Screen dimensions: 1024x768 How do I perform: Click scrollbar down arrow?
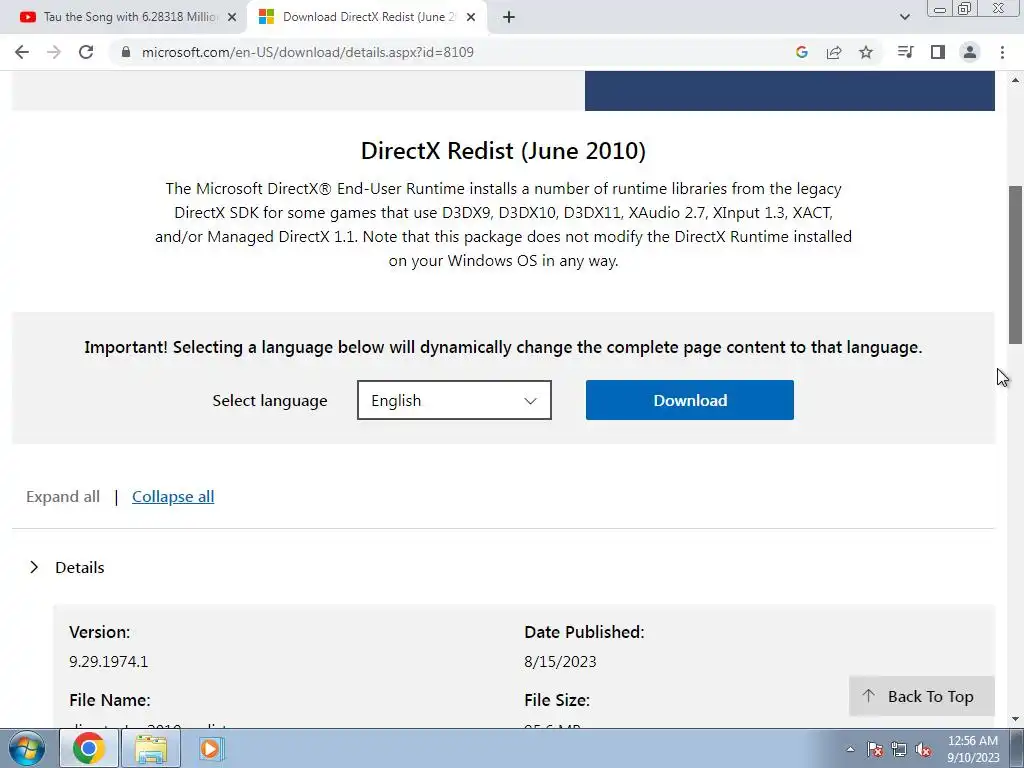click(x=1015, y=720)
